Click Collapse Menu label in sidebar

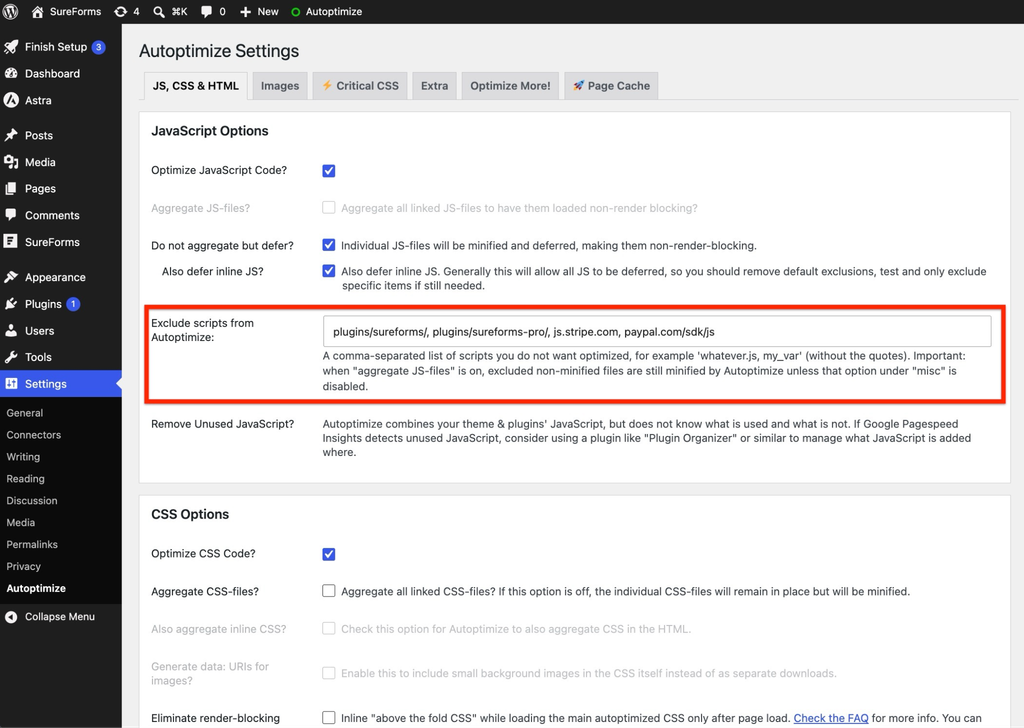tap(59, 616)
